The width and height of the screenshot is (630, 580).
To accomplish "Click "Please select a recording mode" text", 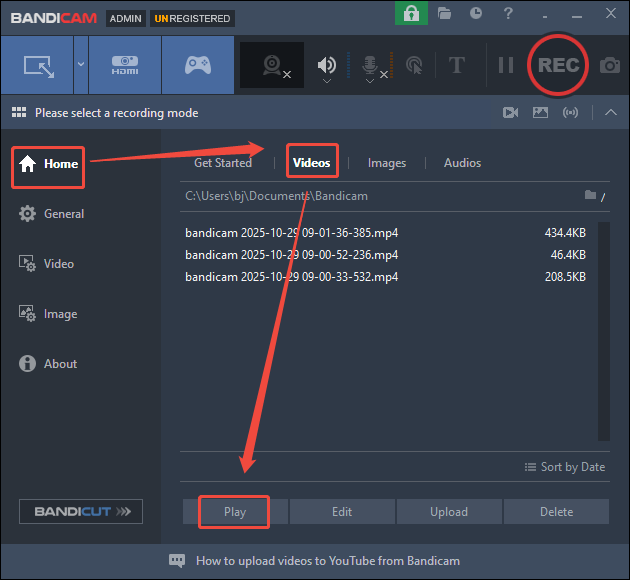I will coord(117,113).
